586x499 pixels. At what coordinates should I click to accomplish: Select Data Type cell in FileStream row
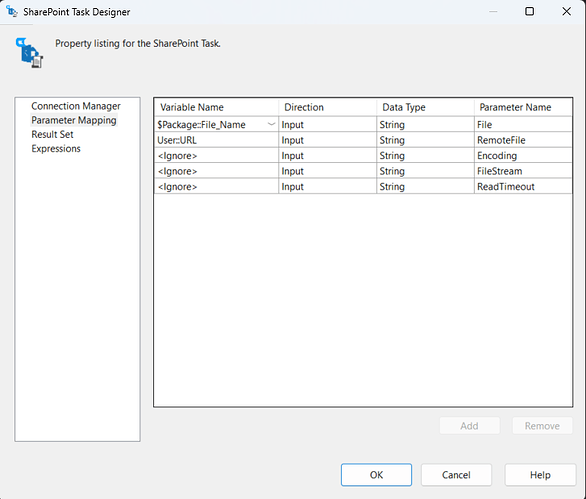pos(425,171)
